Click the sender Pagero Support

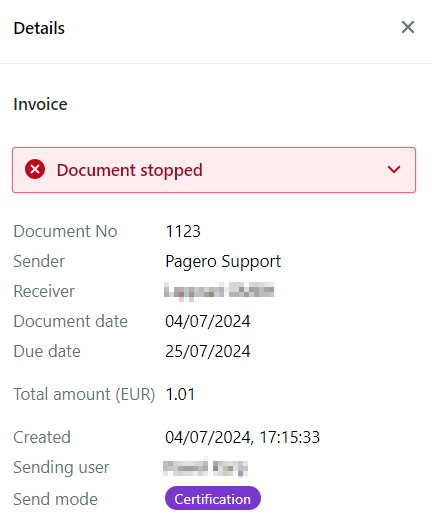(x=223, y=261)
